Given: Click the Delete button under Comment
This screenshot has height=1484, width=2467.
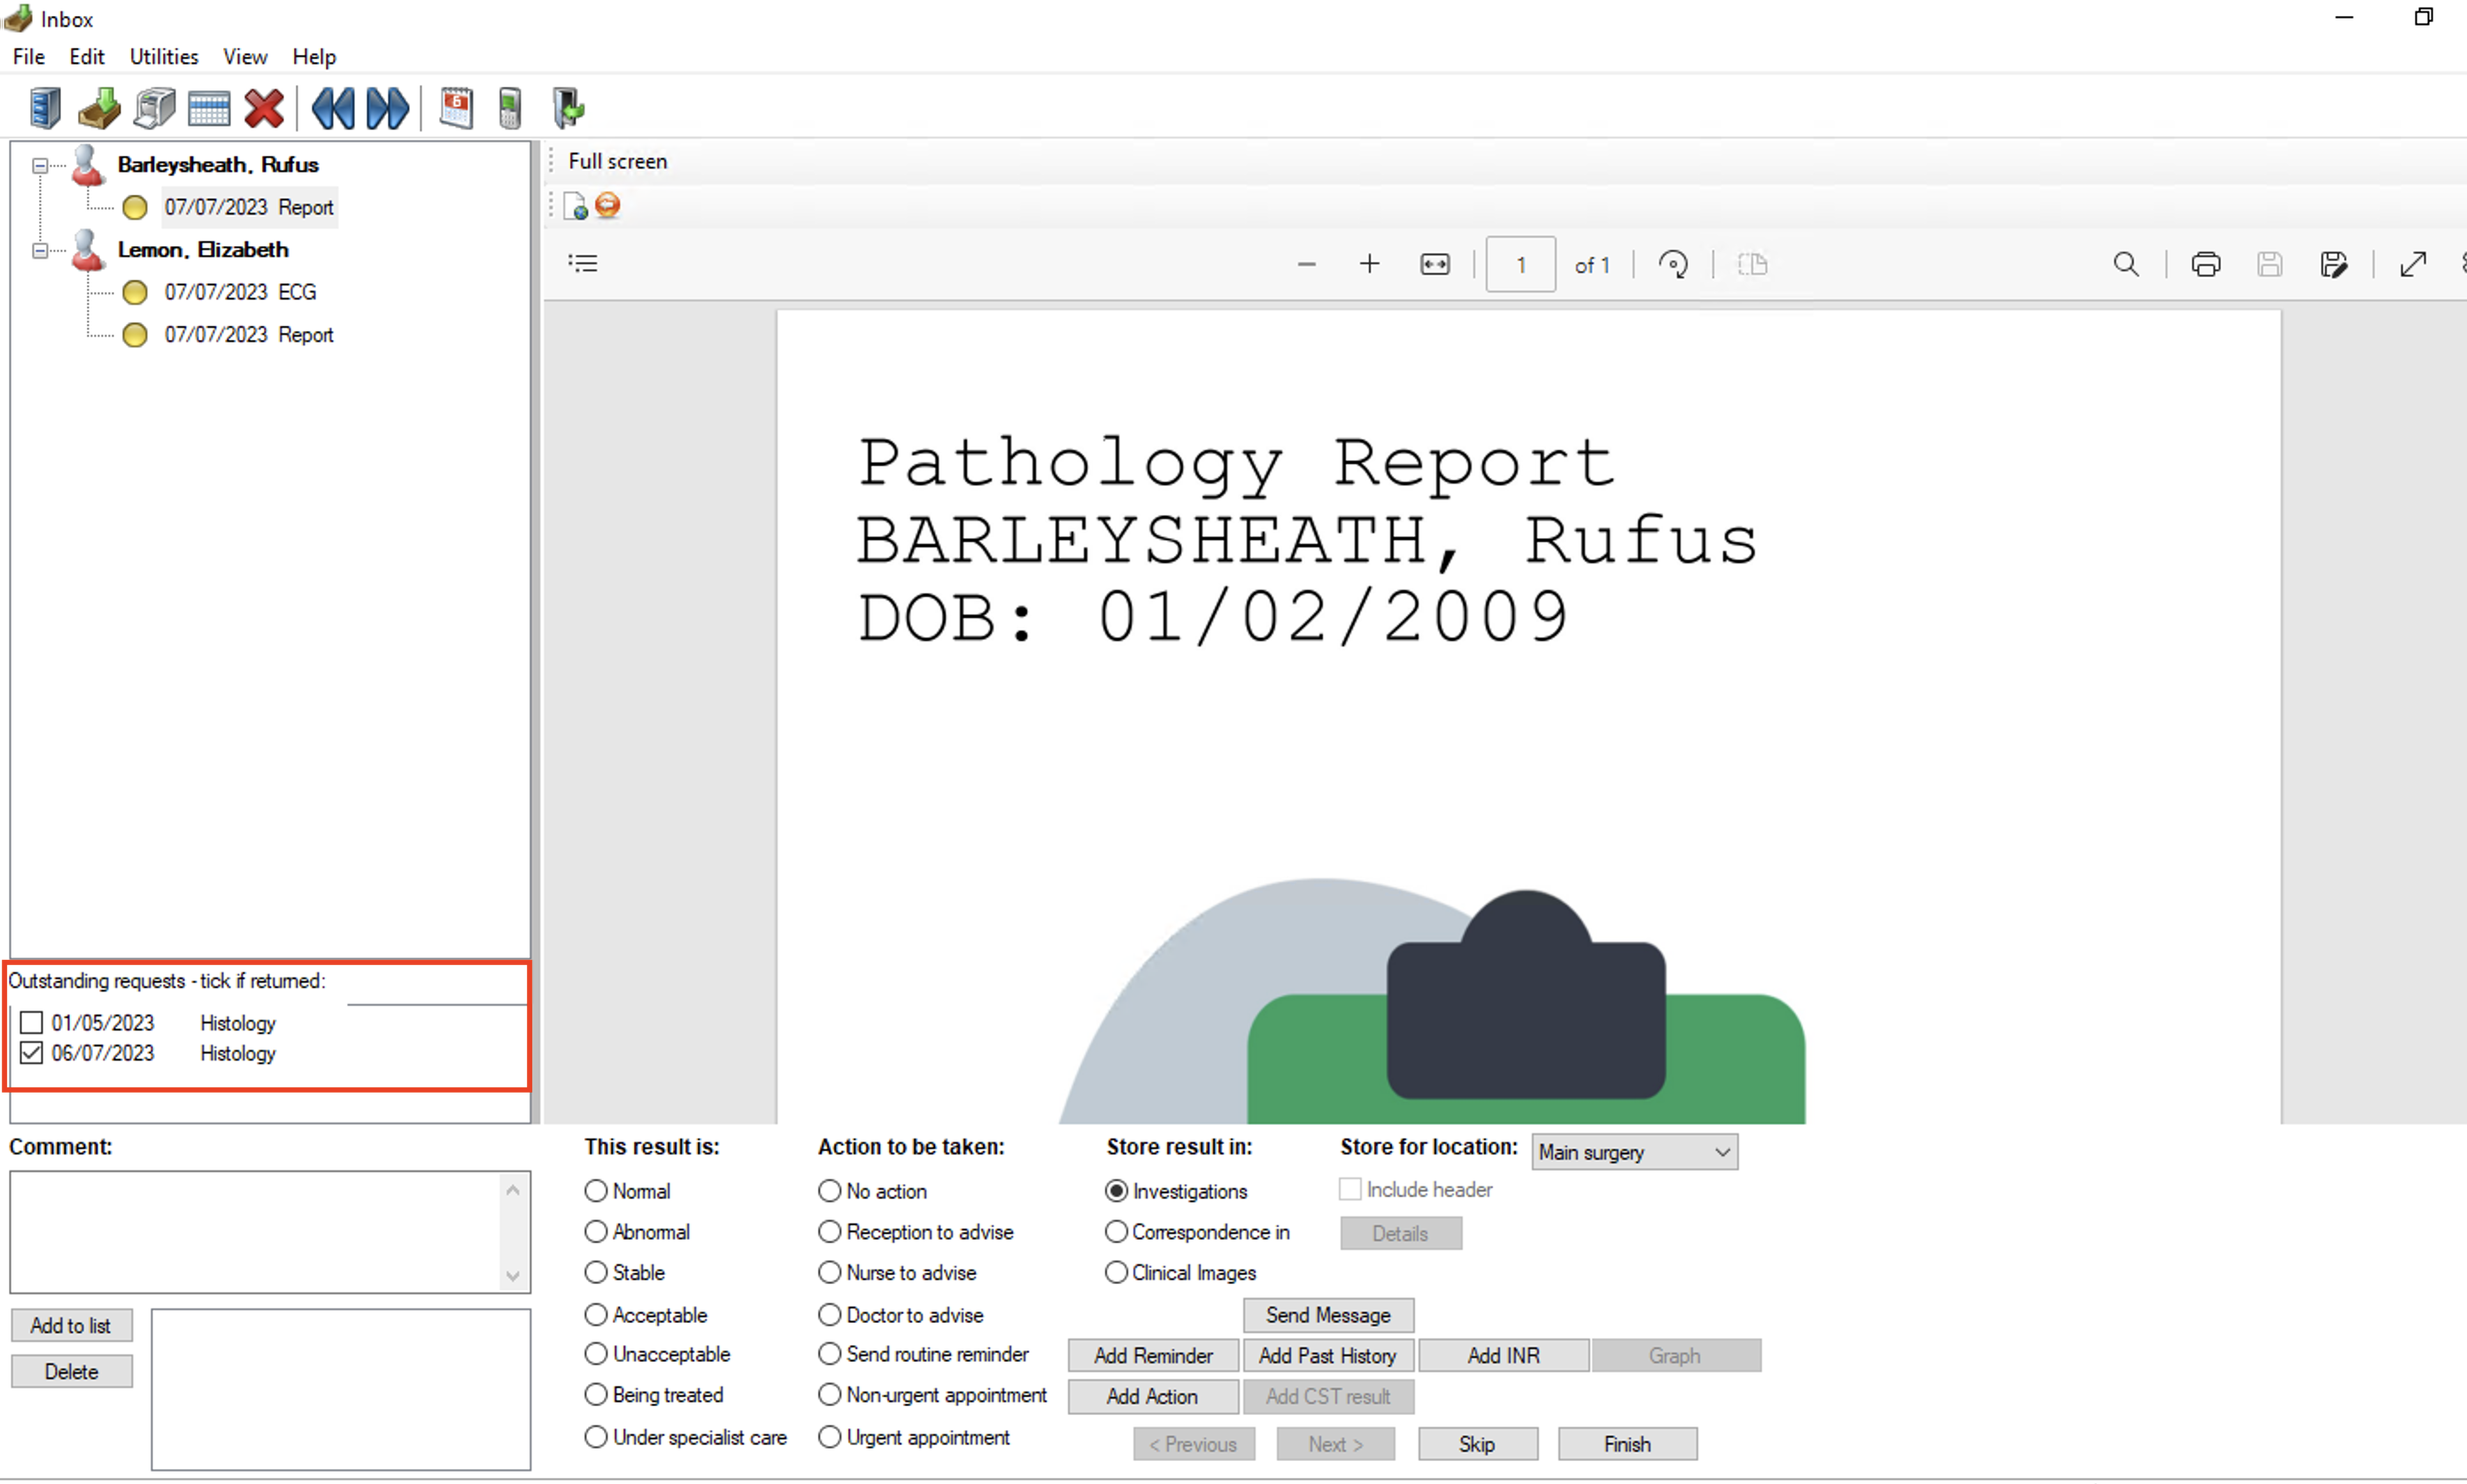Looking at the screenshot, I should (71, 1371).
